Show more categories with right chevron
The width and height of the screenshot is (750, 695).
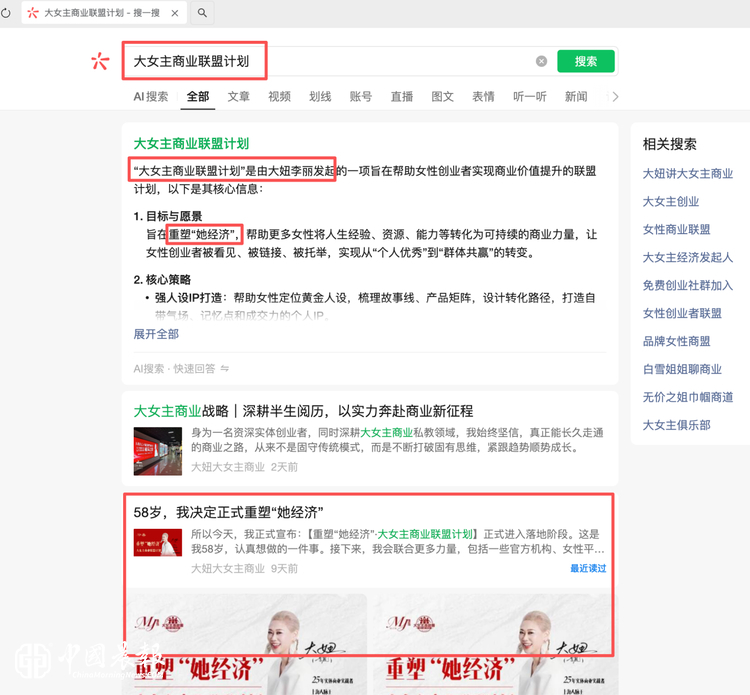point(615,97)
